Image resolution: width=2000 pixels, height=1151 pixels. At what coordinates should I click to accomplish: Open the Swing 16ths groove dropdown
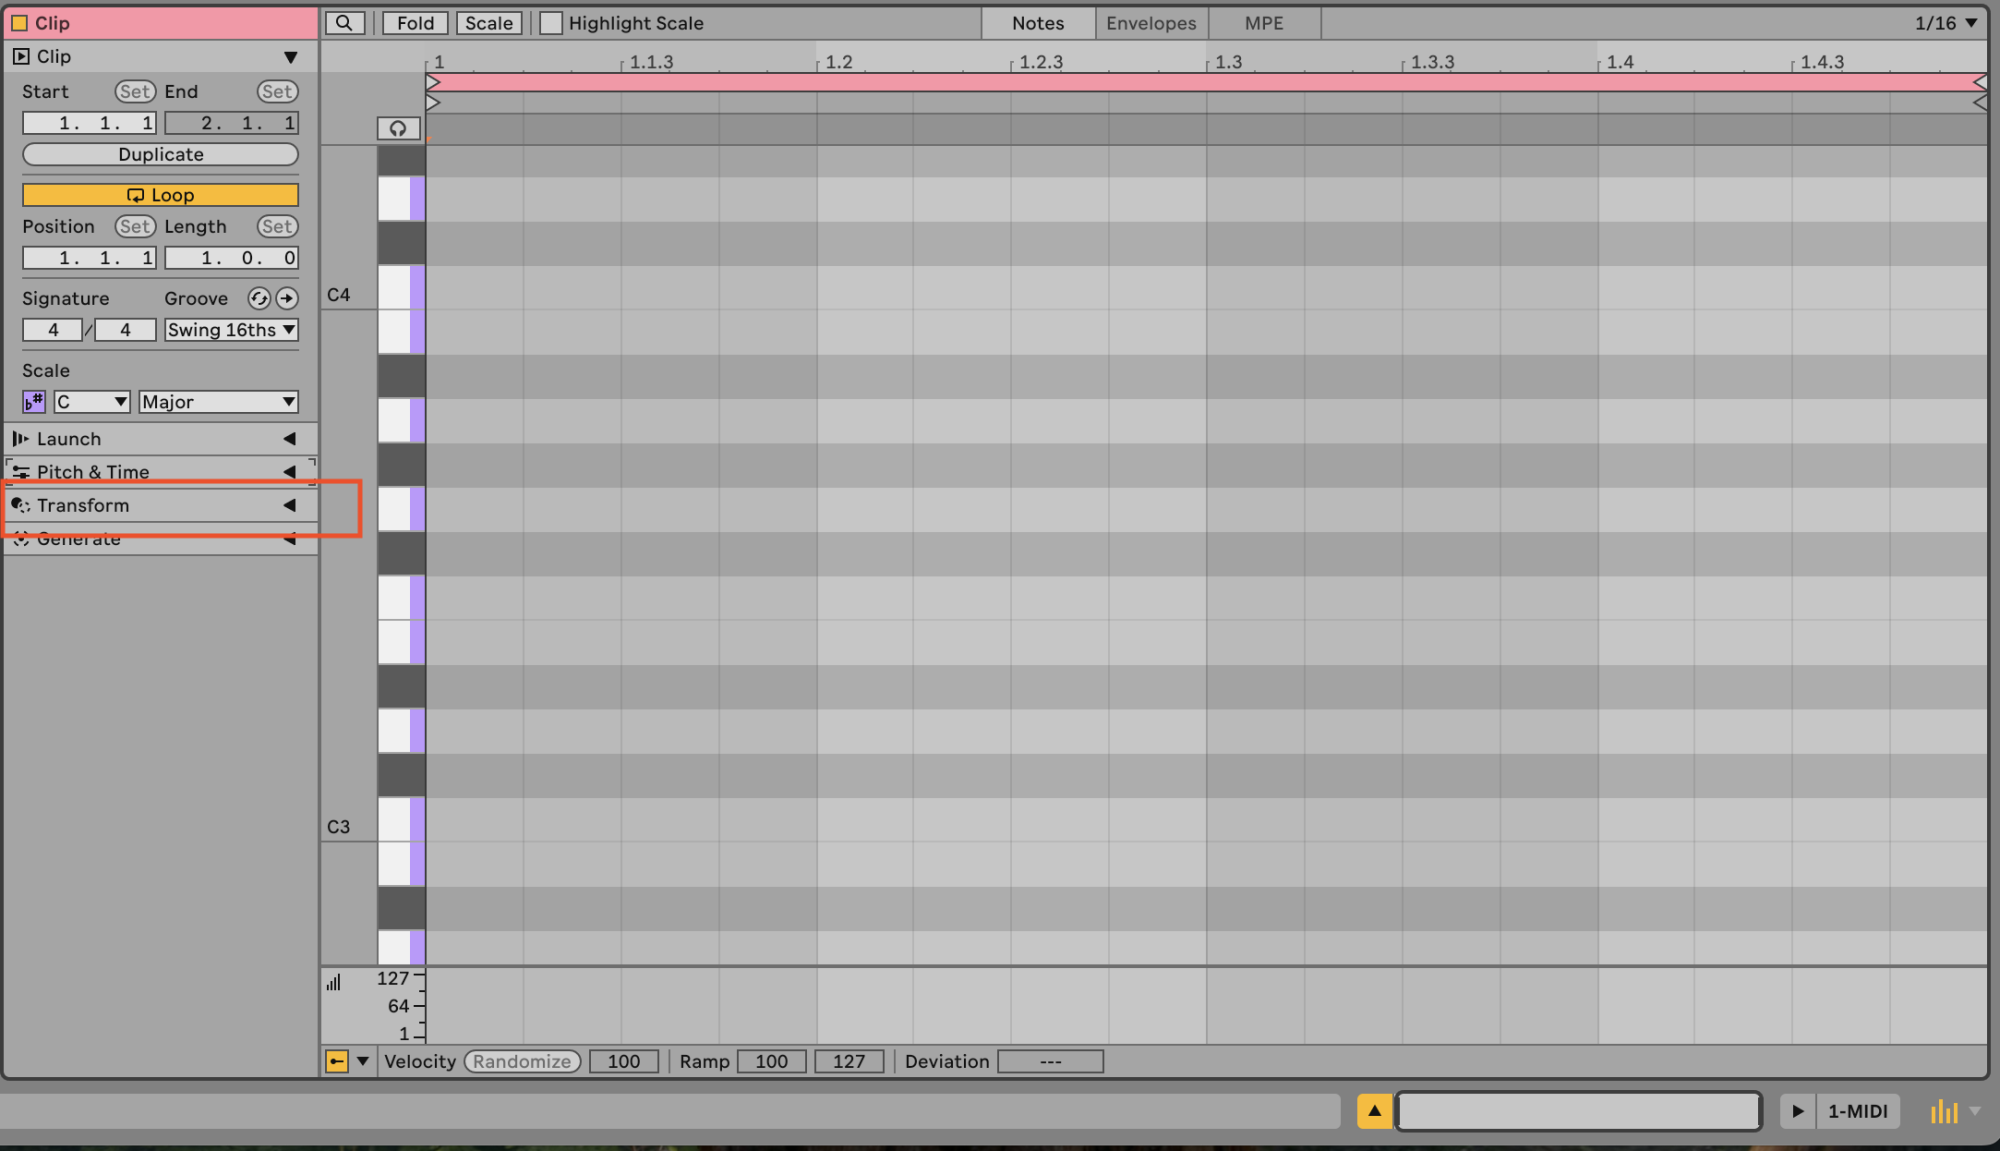coord(231,329)
